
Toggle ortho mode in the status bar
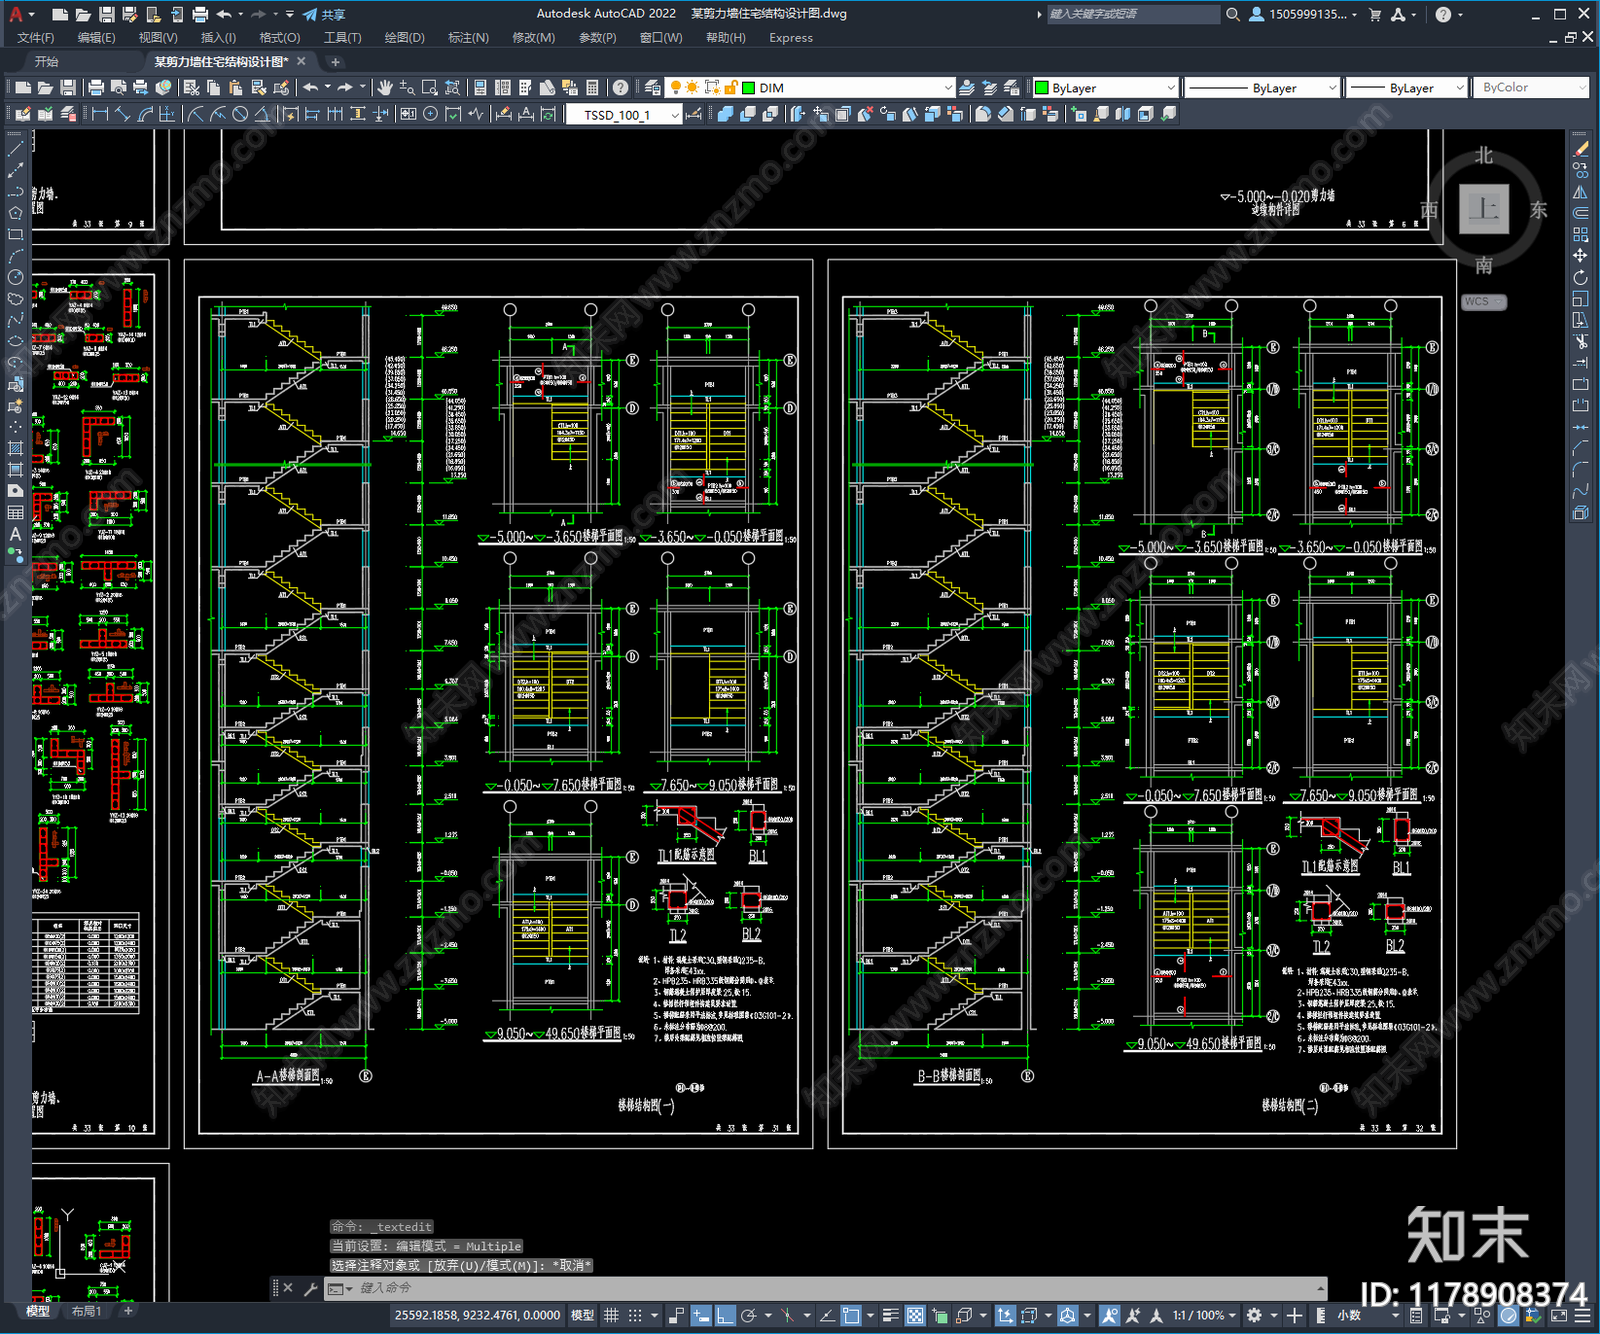[x=725, y=1315]
